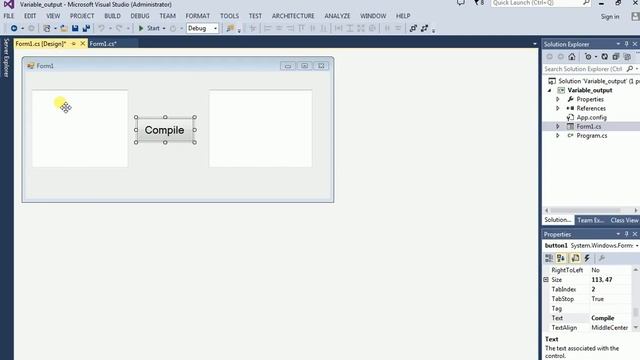Open the PROJECT menu
The width and height of the screenshot is (640, 360).
coord(82,16)
